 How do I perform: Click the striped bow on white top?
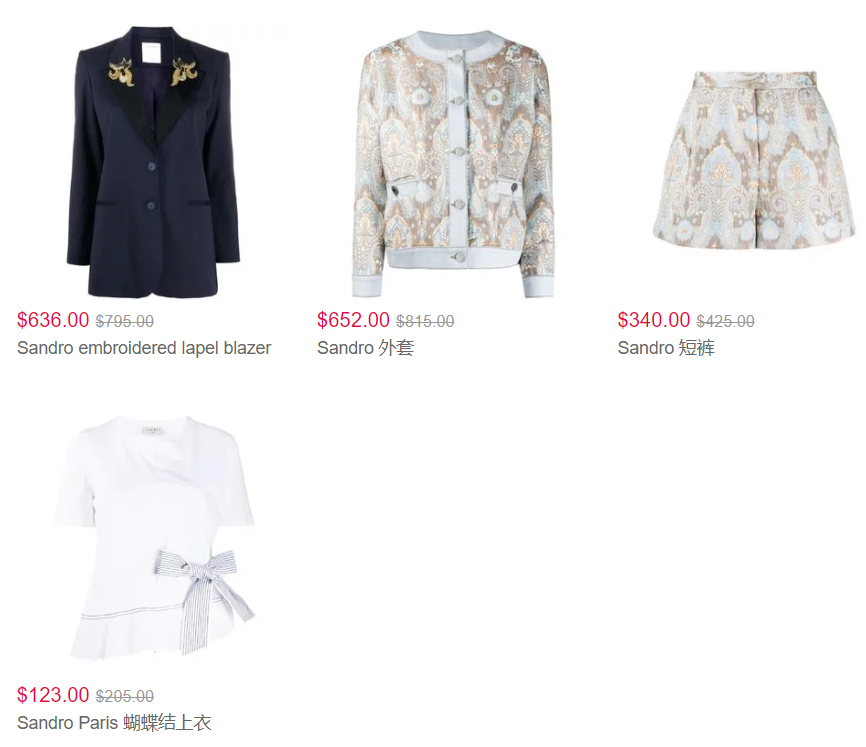tap(207, 585)
